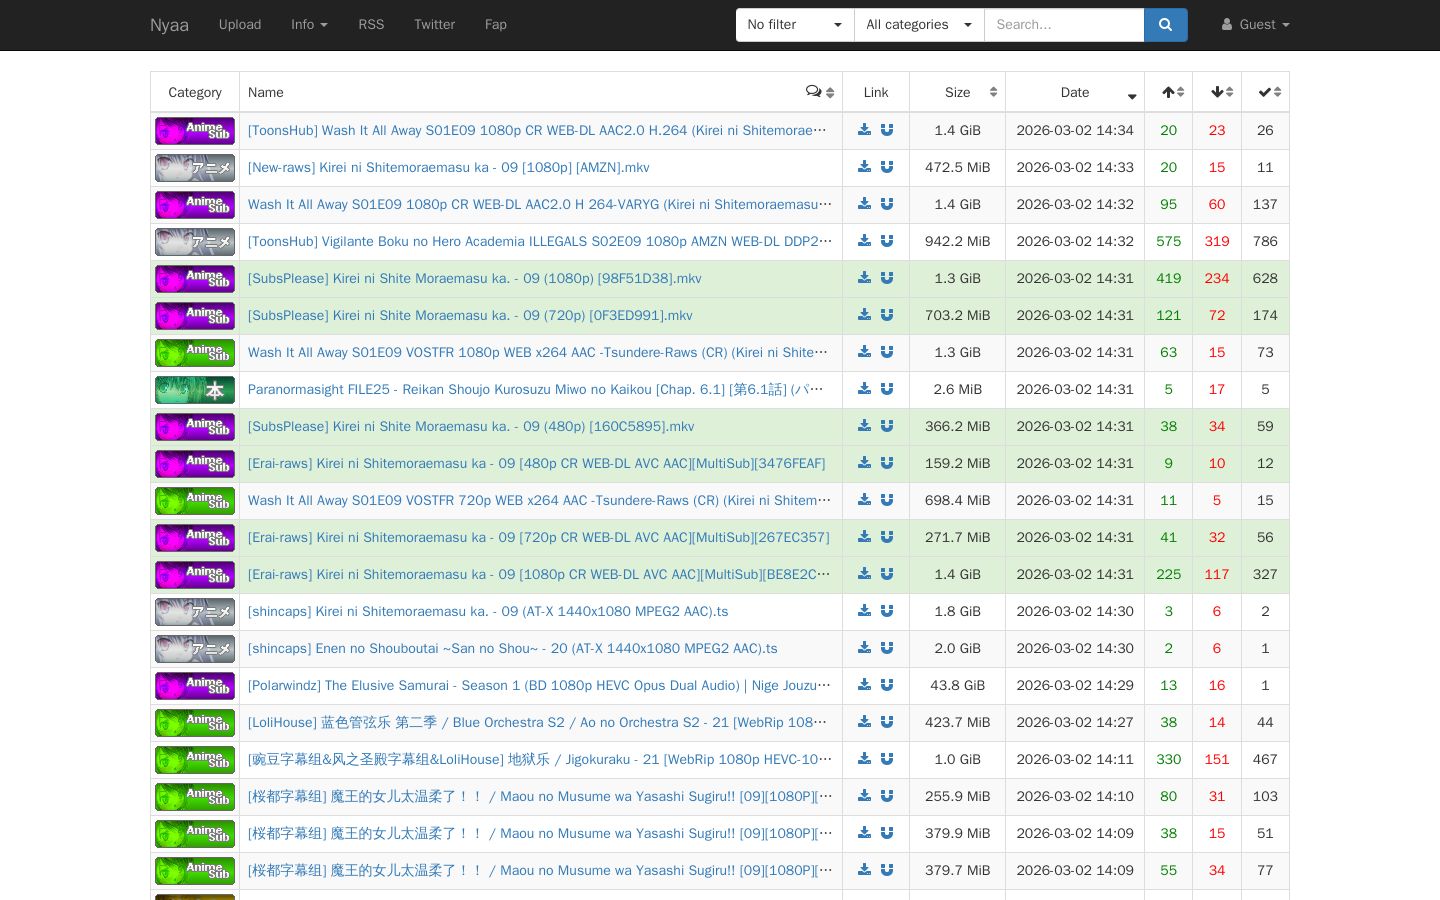Viewport: 1440px width, 900px height.
Task: Open Erai-raws 720p 267EC357 torrent page
Action: point(539,537)
